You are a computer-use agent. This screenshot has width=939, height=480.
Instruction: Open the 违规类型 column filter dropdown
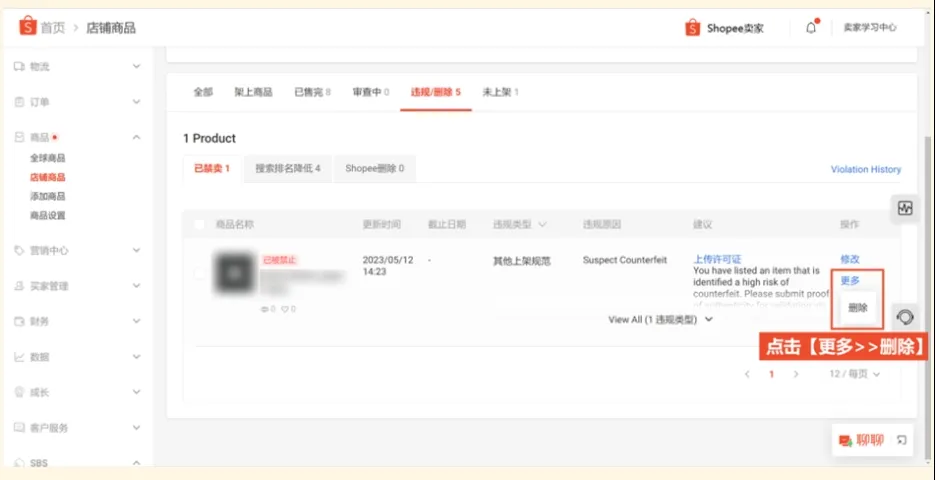point(543,225)
